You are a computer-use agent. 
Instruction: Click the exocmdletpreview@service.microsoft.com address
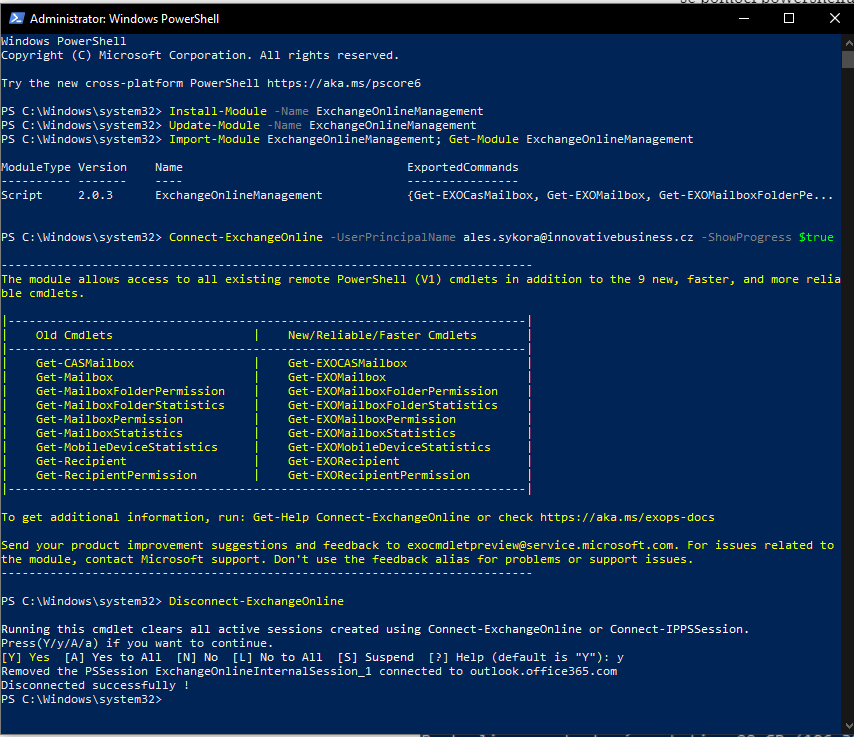click(x=543, y=545)
